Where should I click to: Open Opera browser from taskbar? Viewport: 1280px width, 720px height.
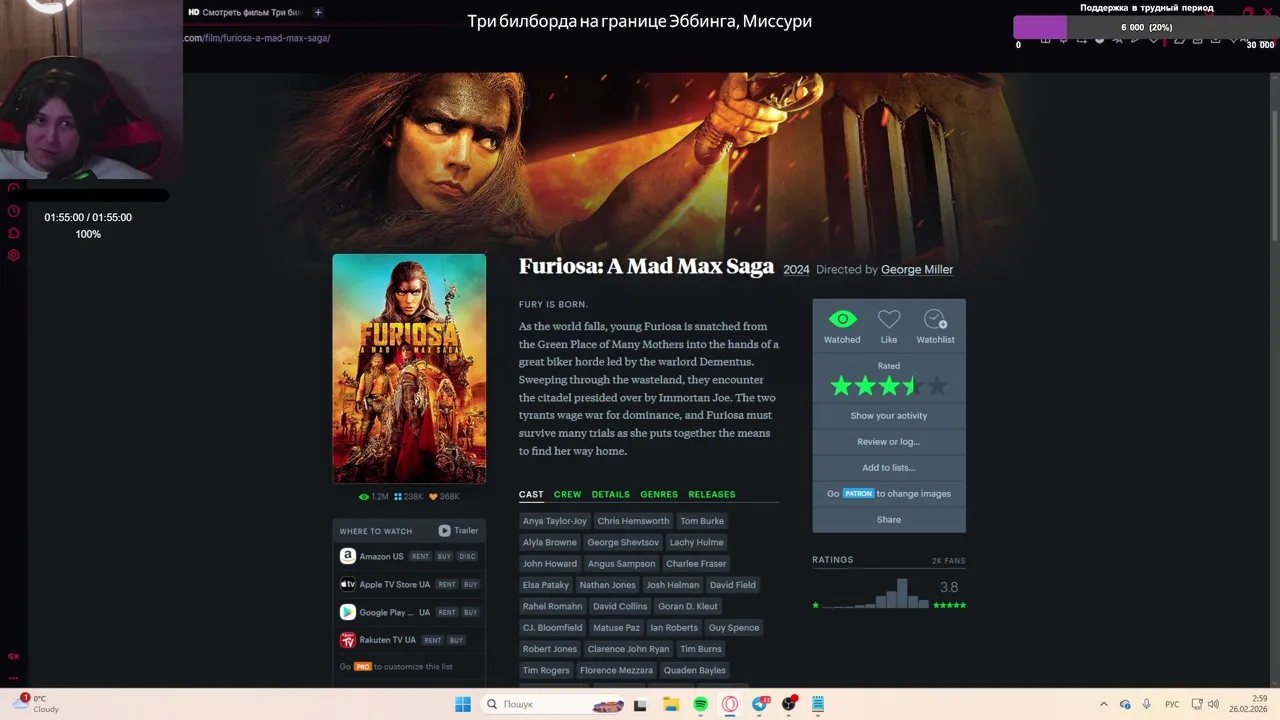point(730,704)
